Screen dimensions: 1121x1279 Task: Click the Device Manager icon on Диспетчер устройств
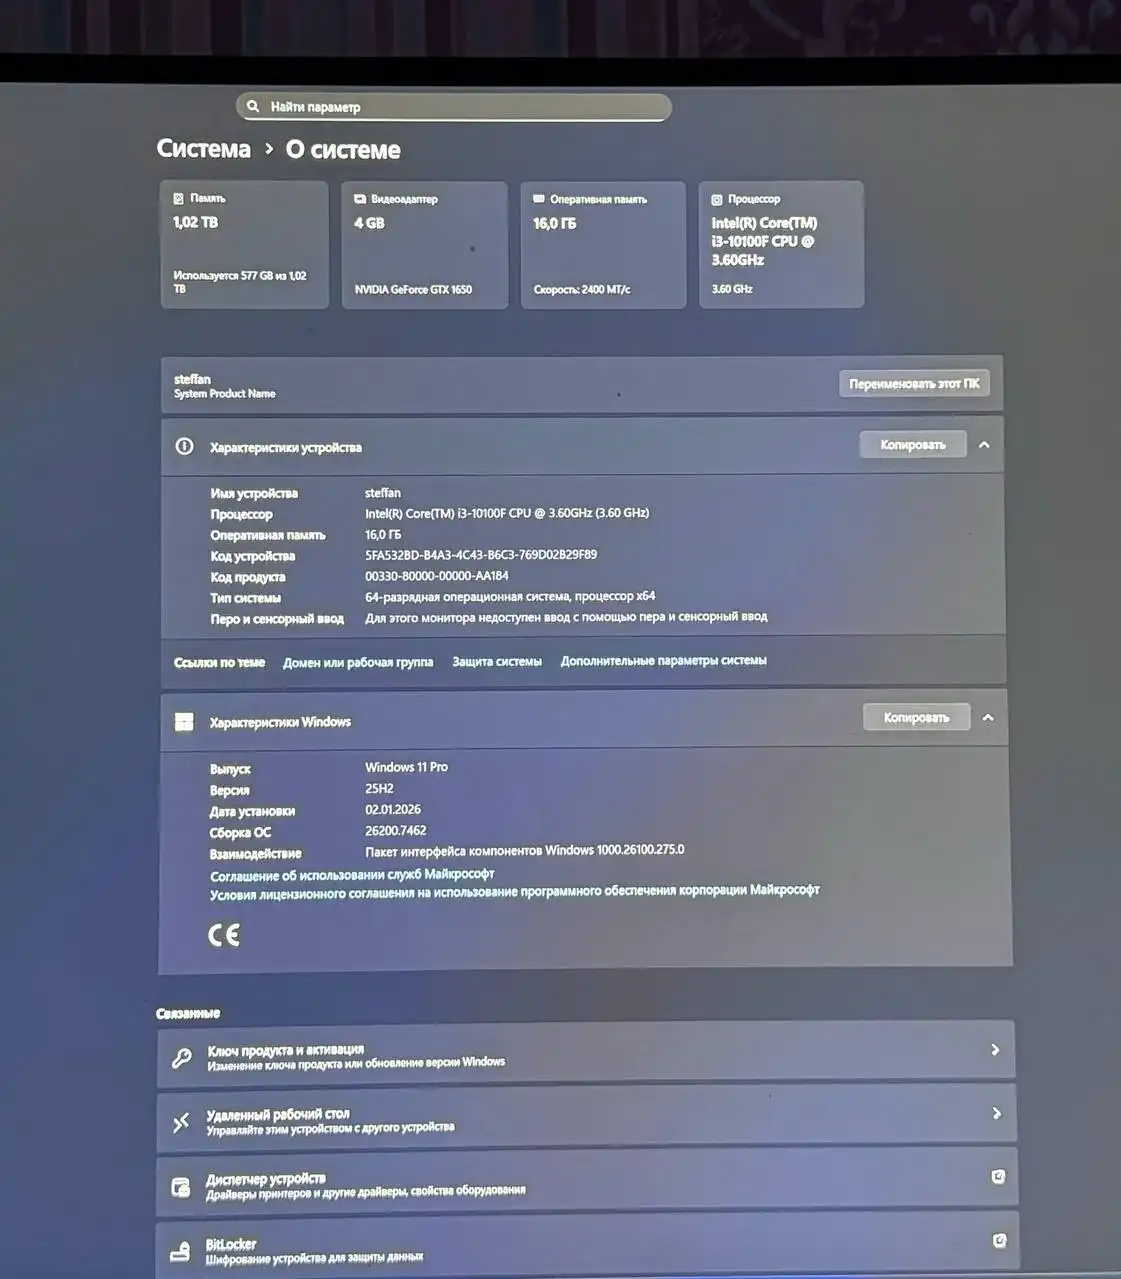181,1184
